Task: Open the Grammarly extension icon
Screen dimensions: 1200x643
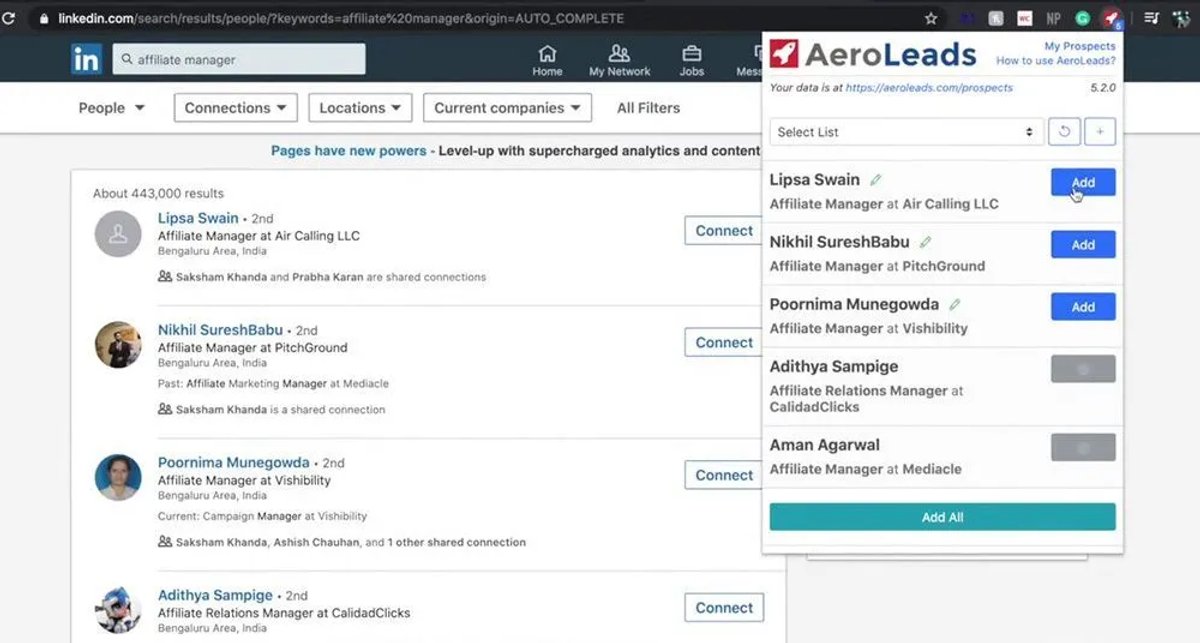Action: pyautogui.click(x=1082, y=18)
